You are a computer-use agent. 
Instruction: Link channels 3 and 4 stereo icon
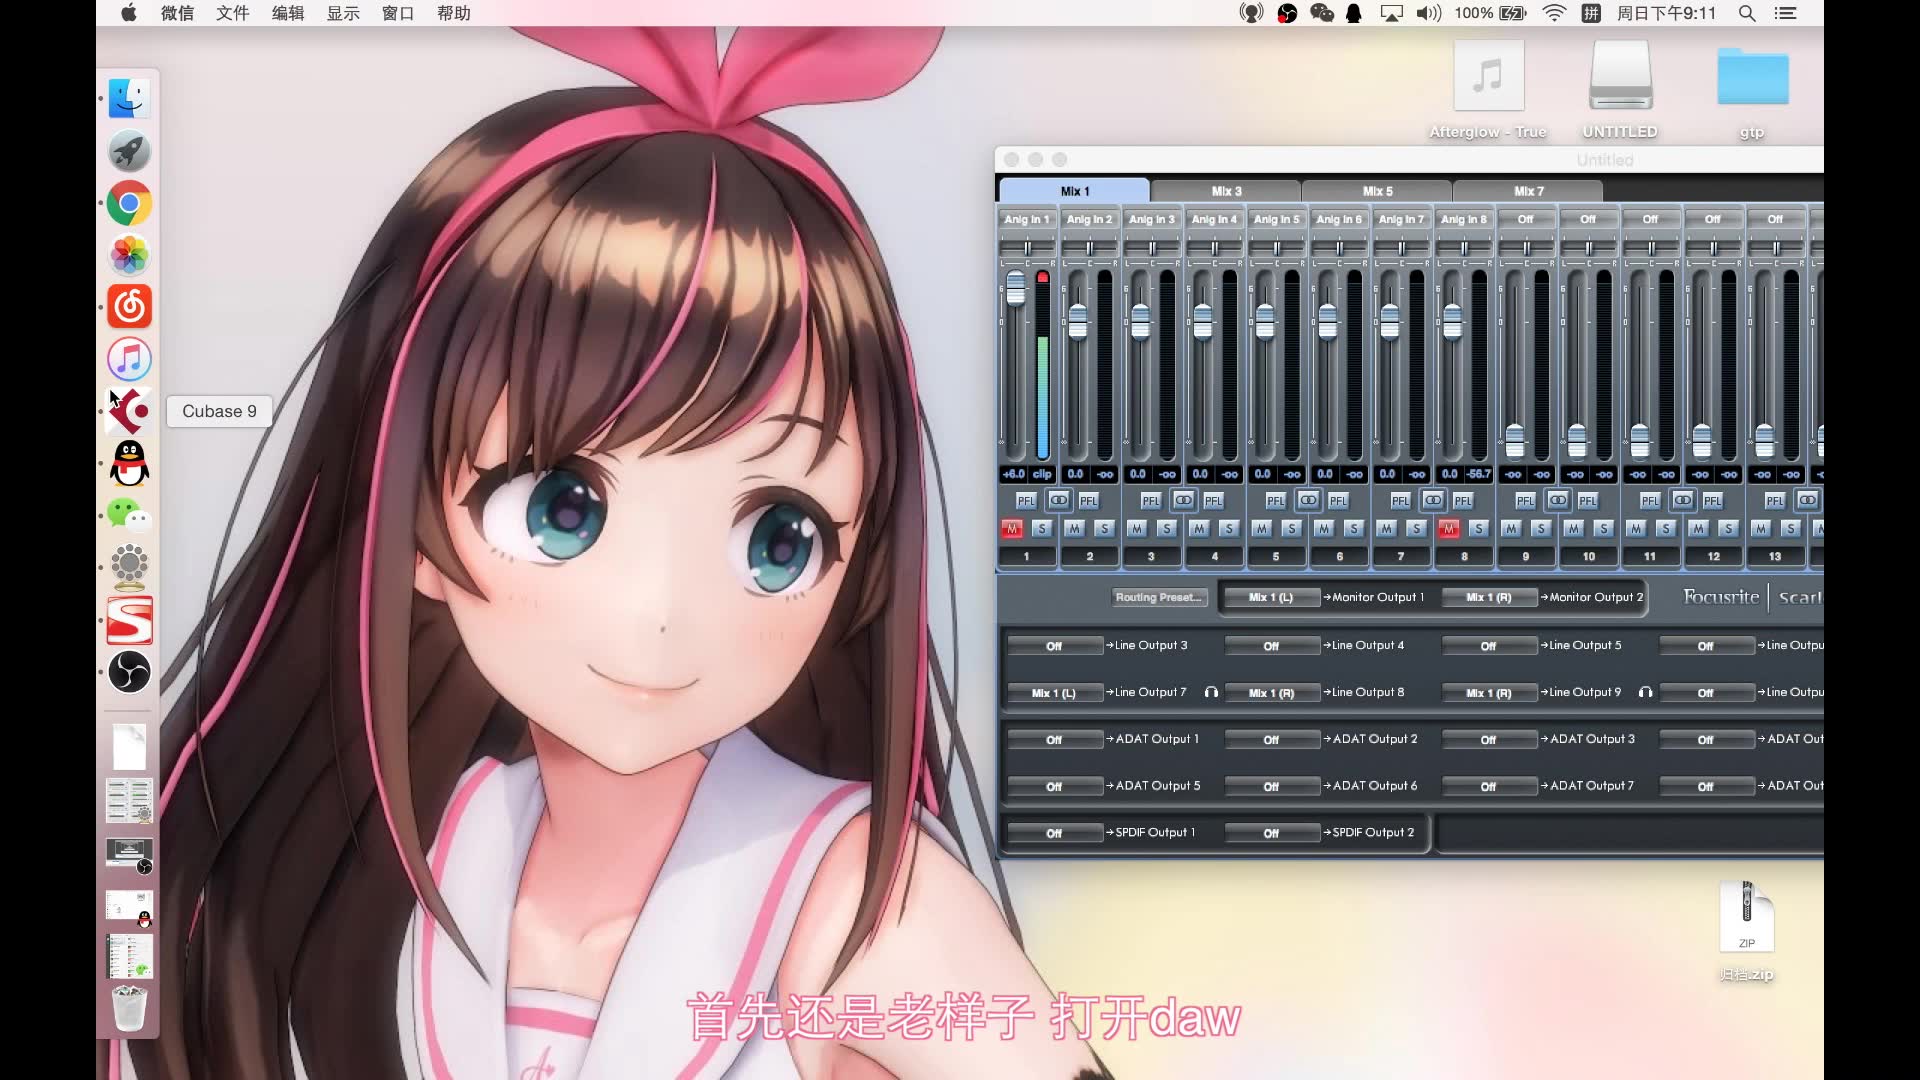click(1183, 500)
